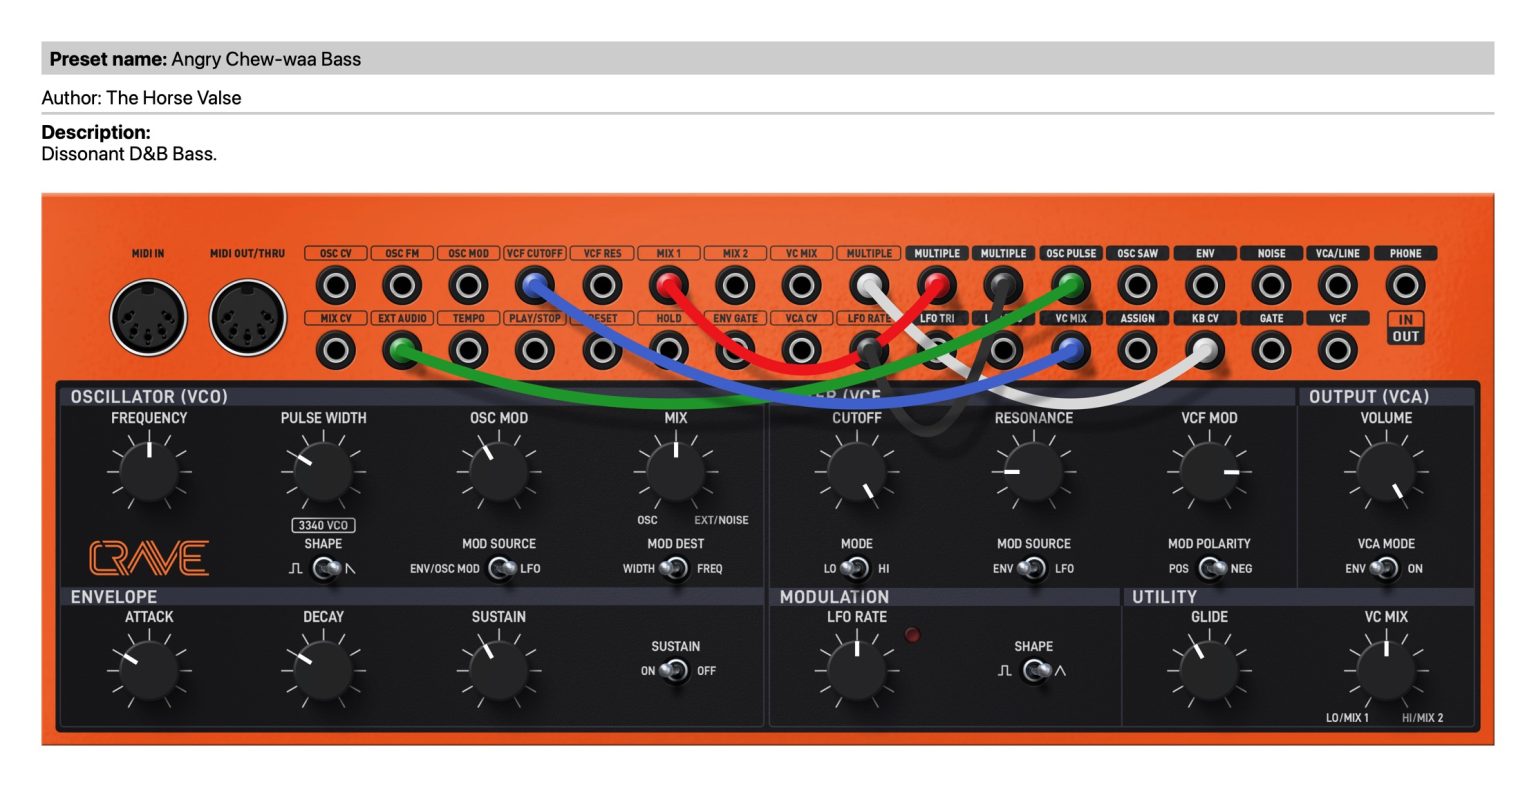Select the NOISE output jack

[x=1271, y=286]
